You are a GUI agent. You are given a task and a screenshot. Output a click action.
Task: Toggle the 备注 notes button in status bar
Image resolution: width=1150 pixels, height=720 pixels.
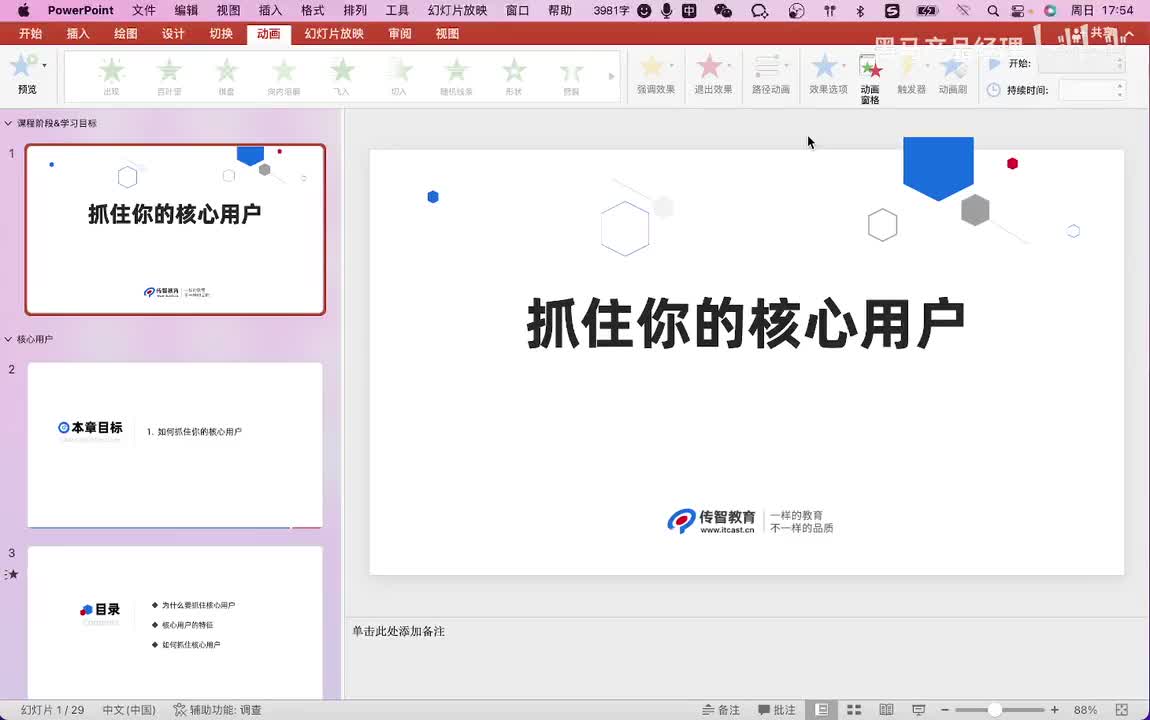click(x=721, y=710)
